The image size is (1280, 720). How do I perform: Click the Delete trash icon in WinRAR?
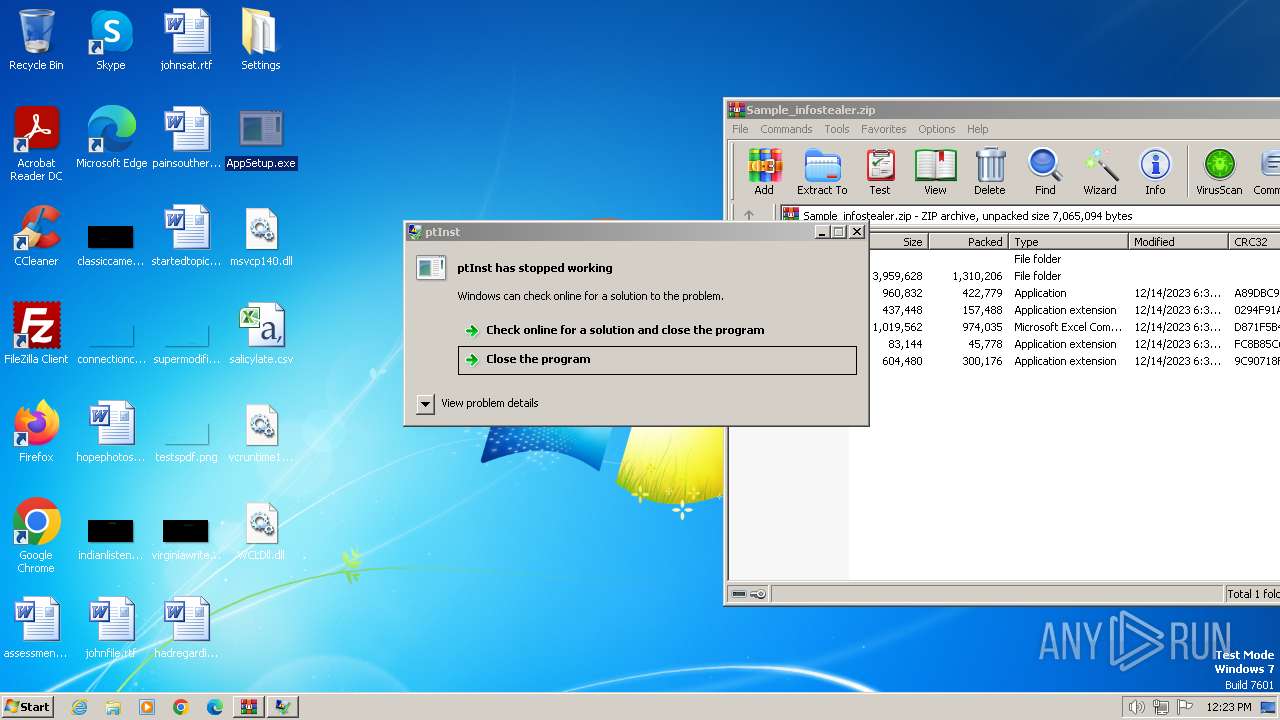click(990, 171)
